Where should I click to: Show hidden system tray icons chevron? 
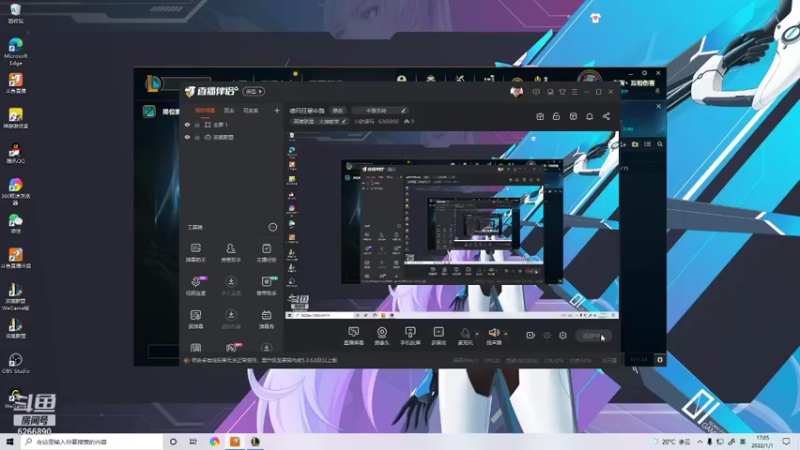(699, 441)
